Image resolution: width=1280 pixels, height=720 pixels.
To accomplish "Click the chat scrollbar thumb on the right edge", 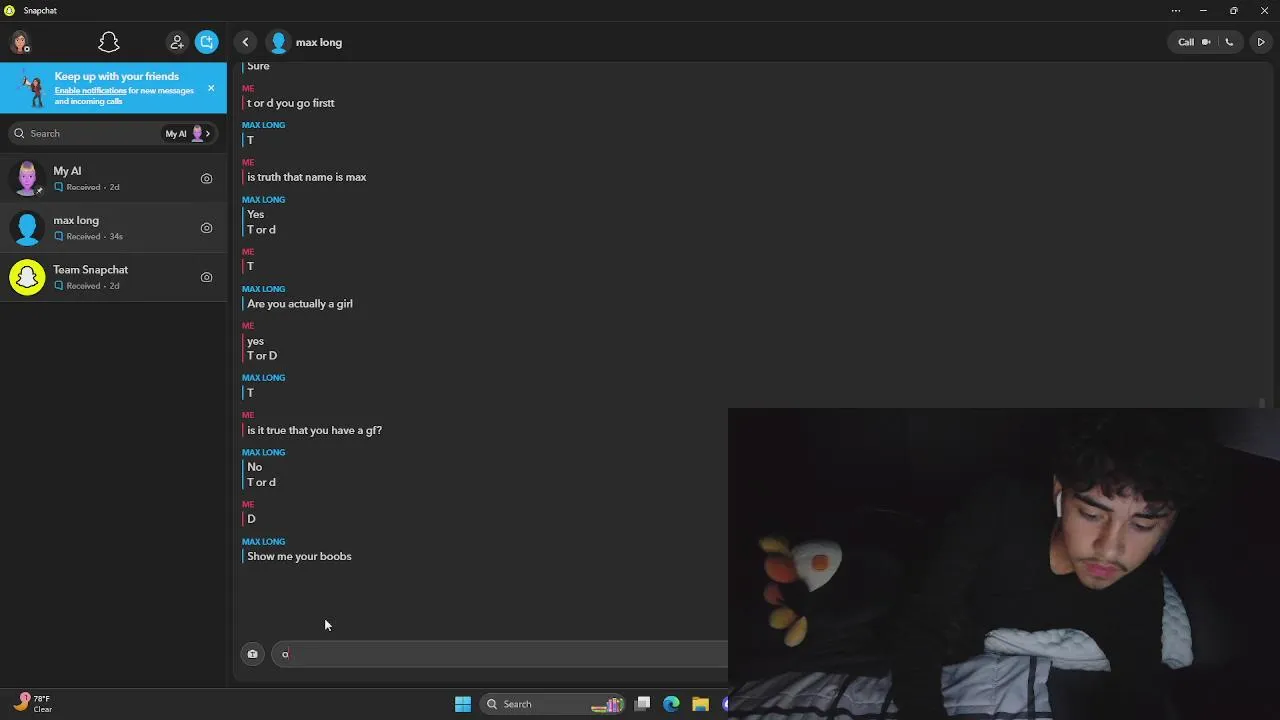I will [x=1262, y=403].
